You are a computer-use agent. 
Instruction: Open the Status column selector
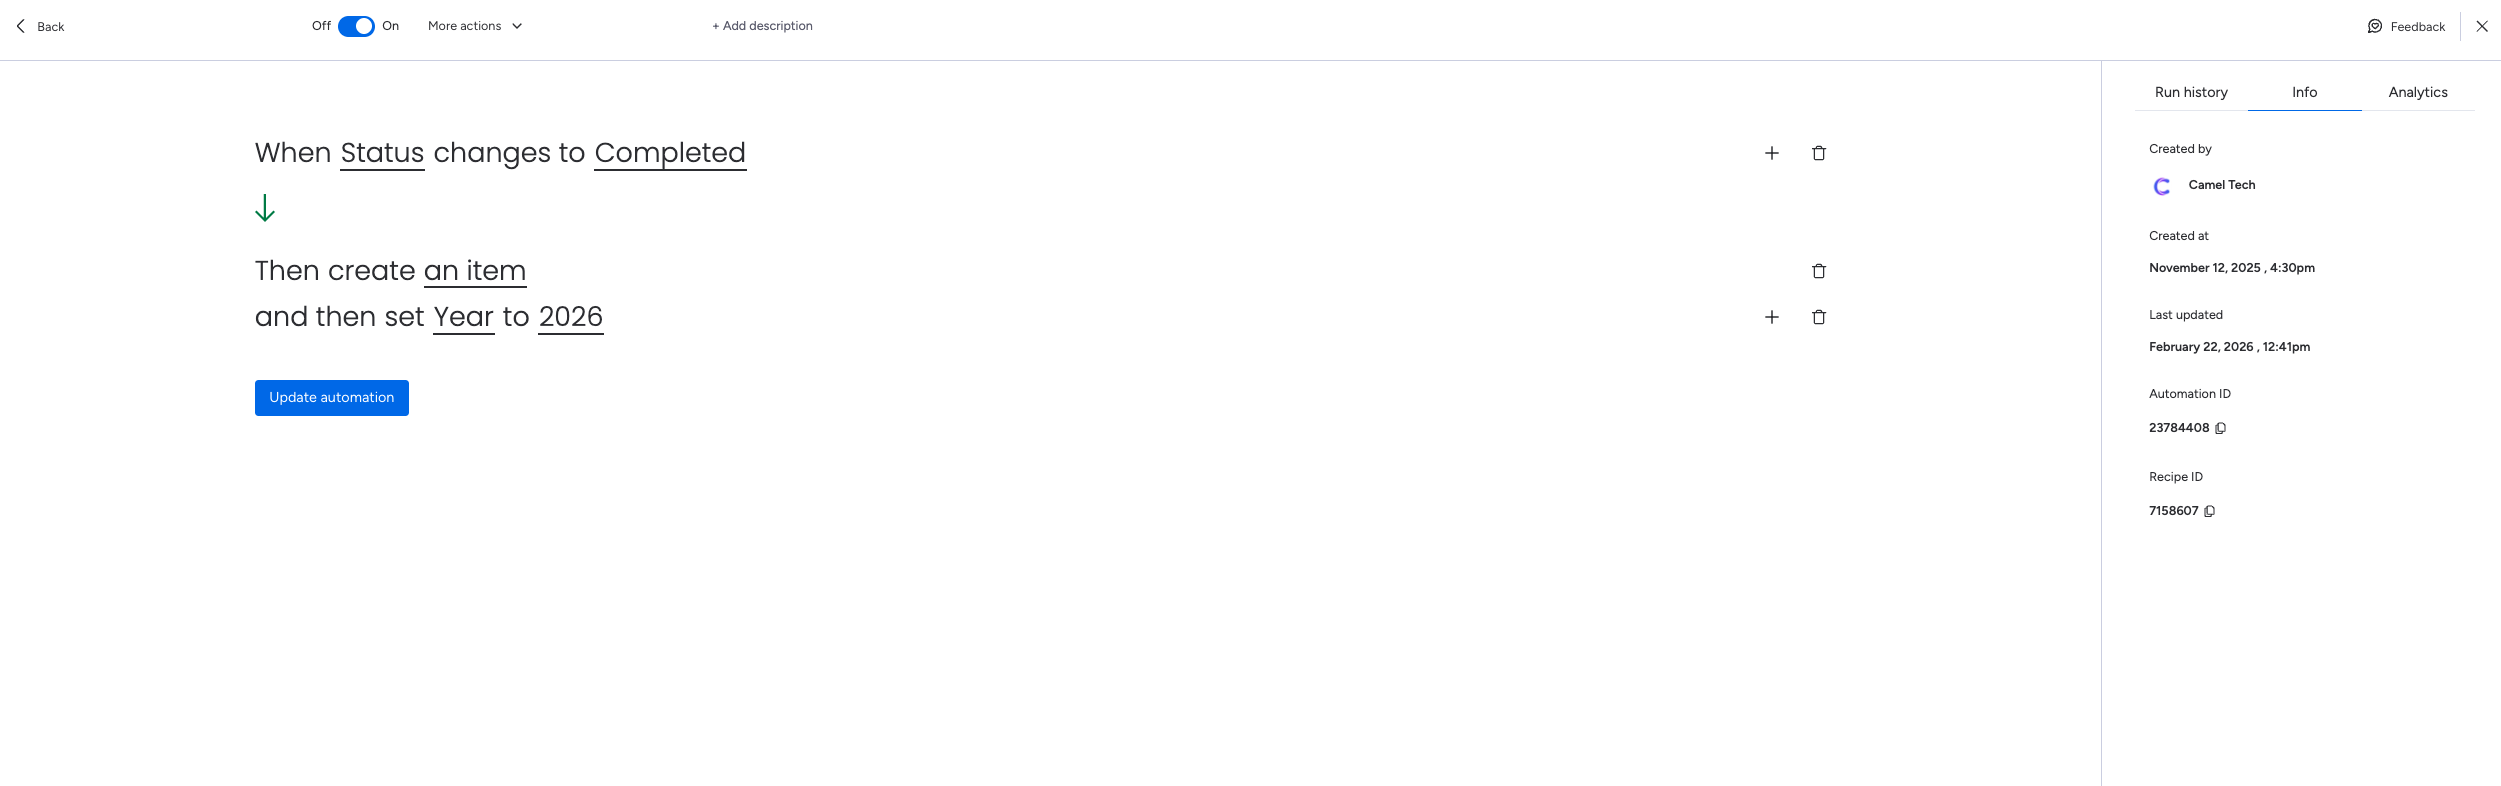(x=382, y=153)
